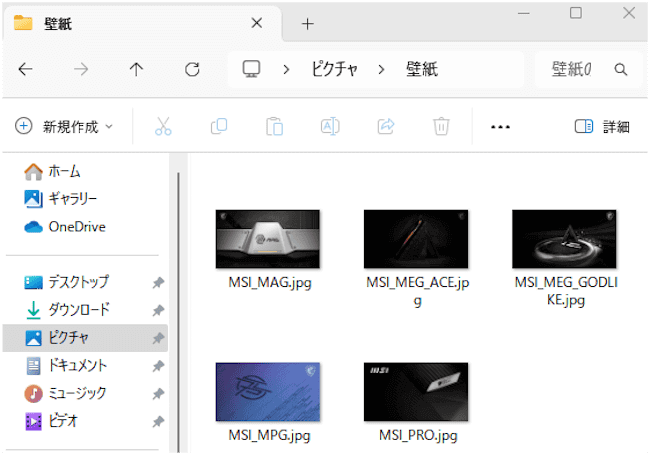Close the 壁紙 tab

(x=257, y=23)
